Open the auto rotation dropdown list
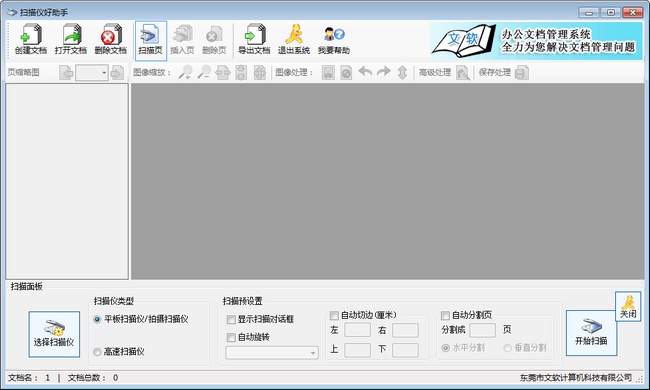This screenshot has height=390, width=650. click(x=272, y=353)
